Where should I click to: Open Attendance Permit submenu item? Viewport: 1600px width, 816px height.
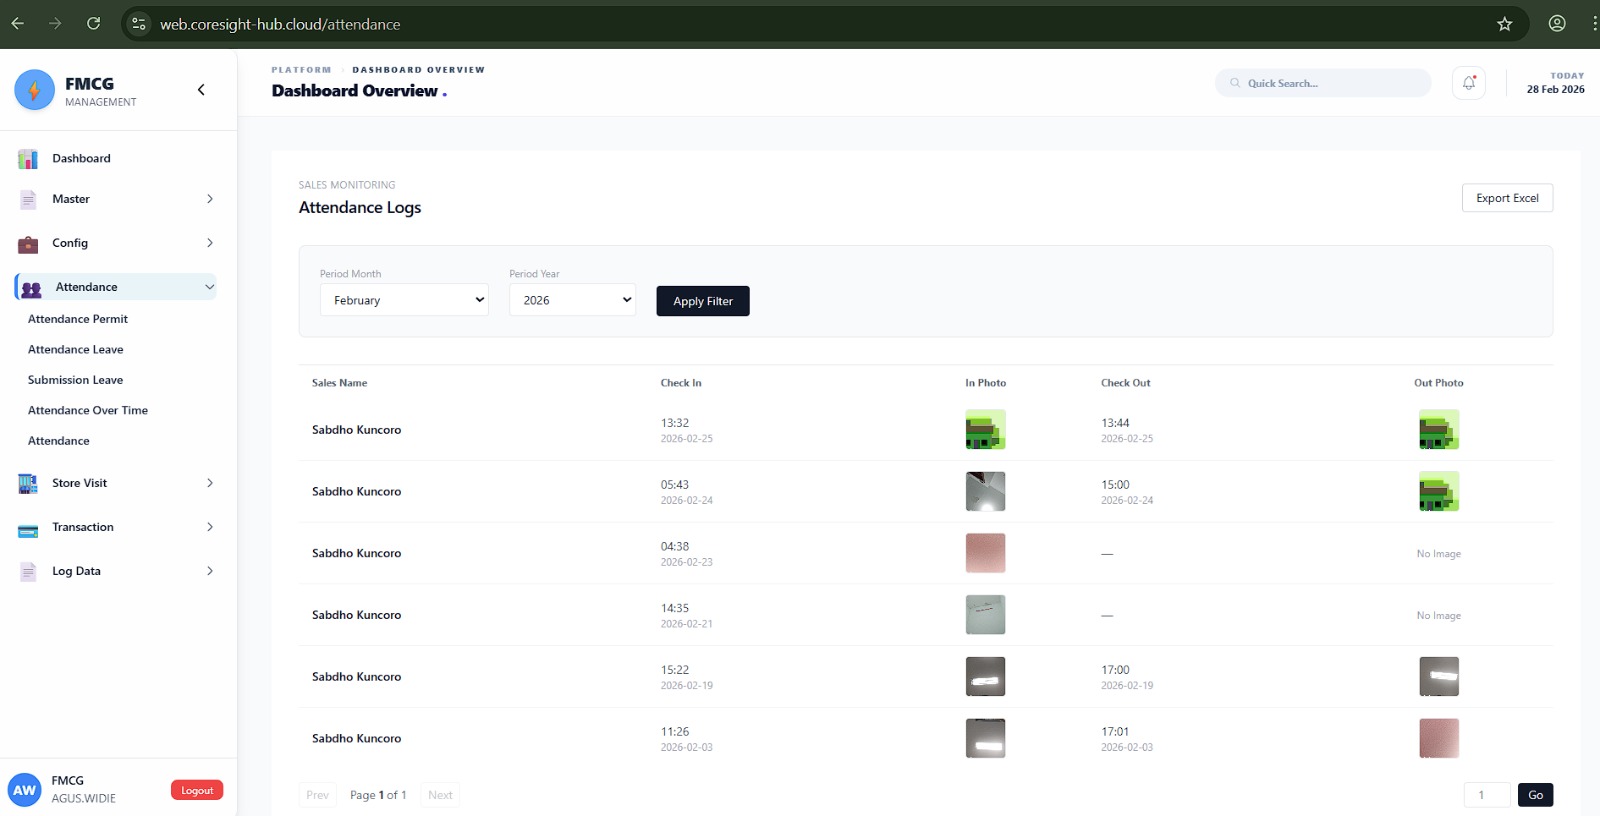[x=78, y=319]
